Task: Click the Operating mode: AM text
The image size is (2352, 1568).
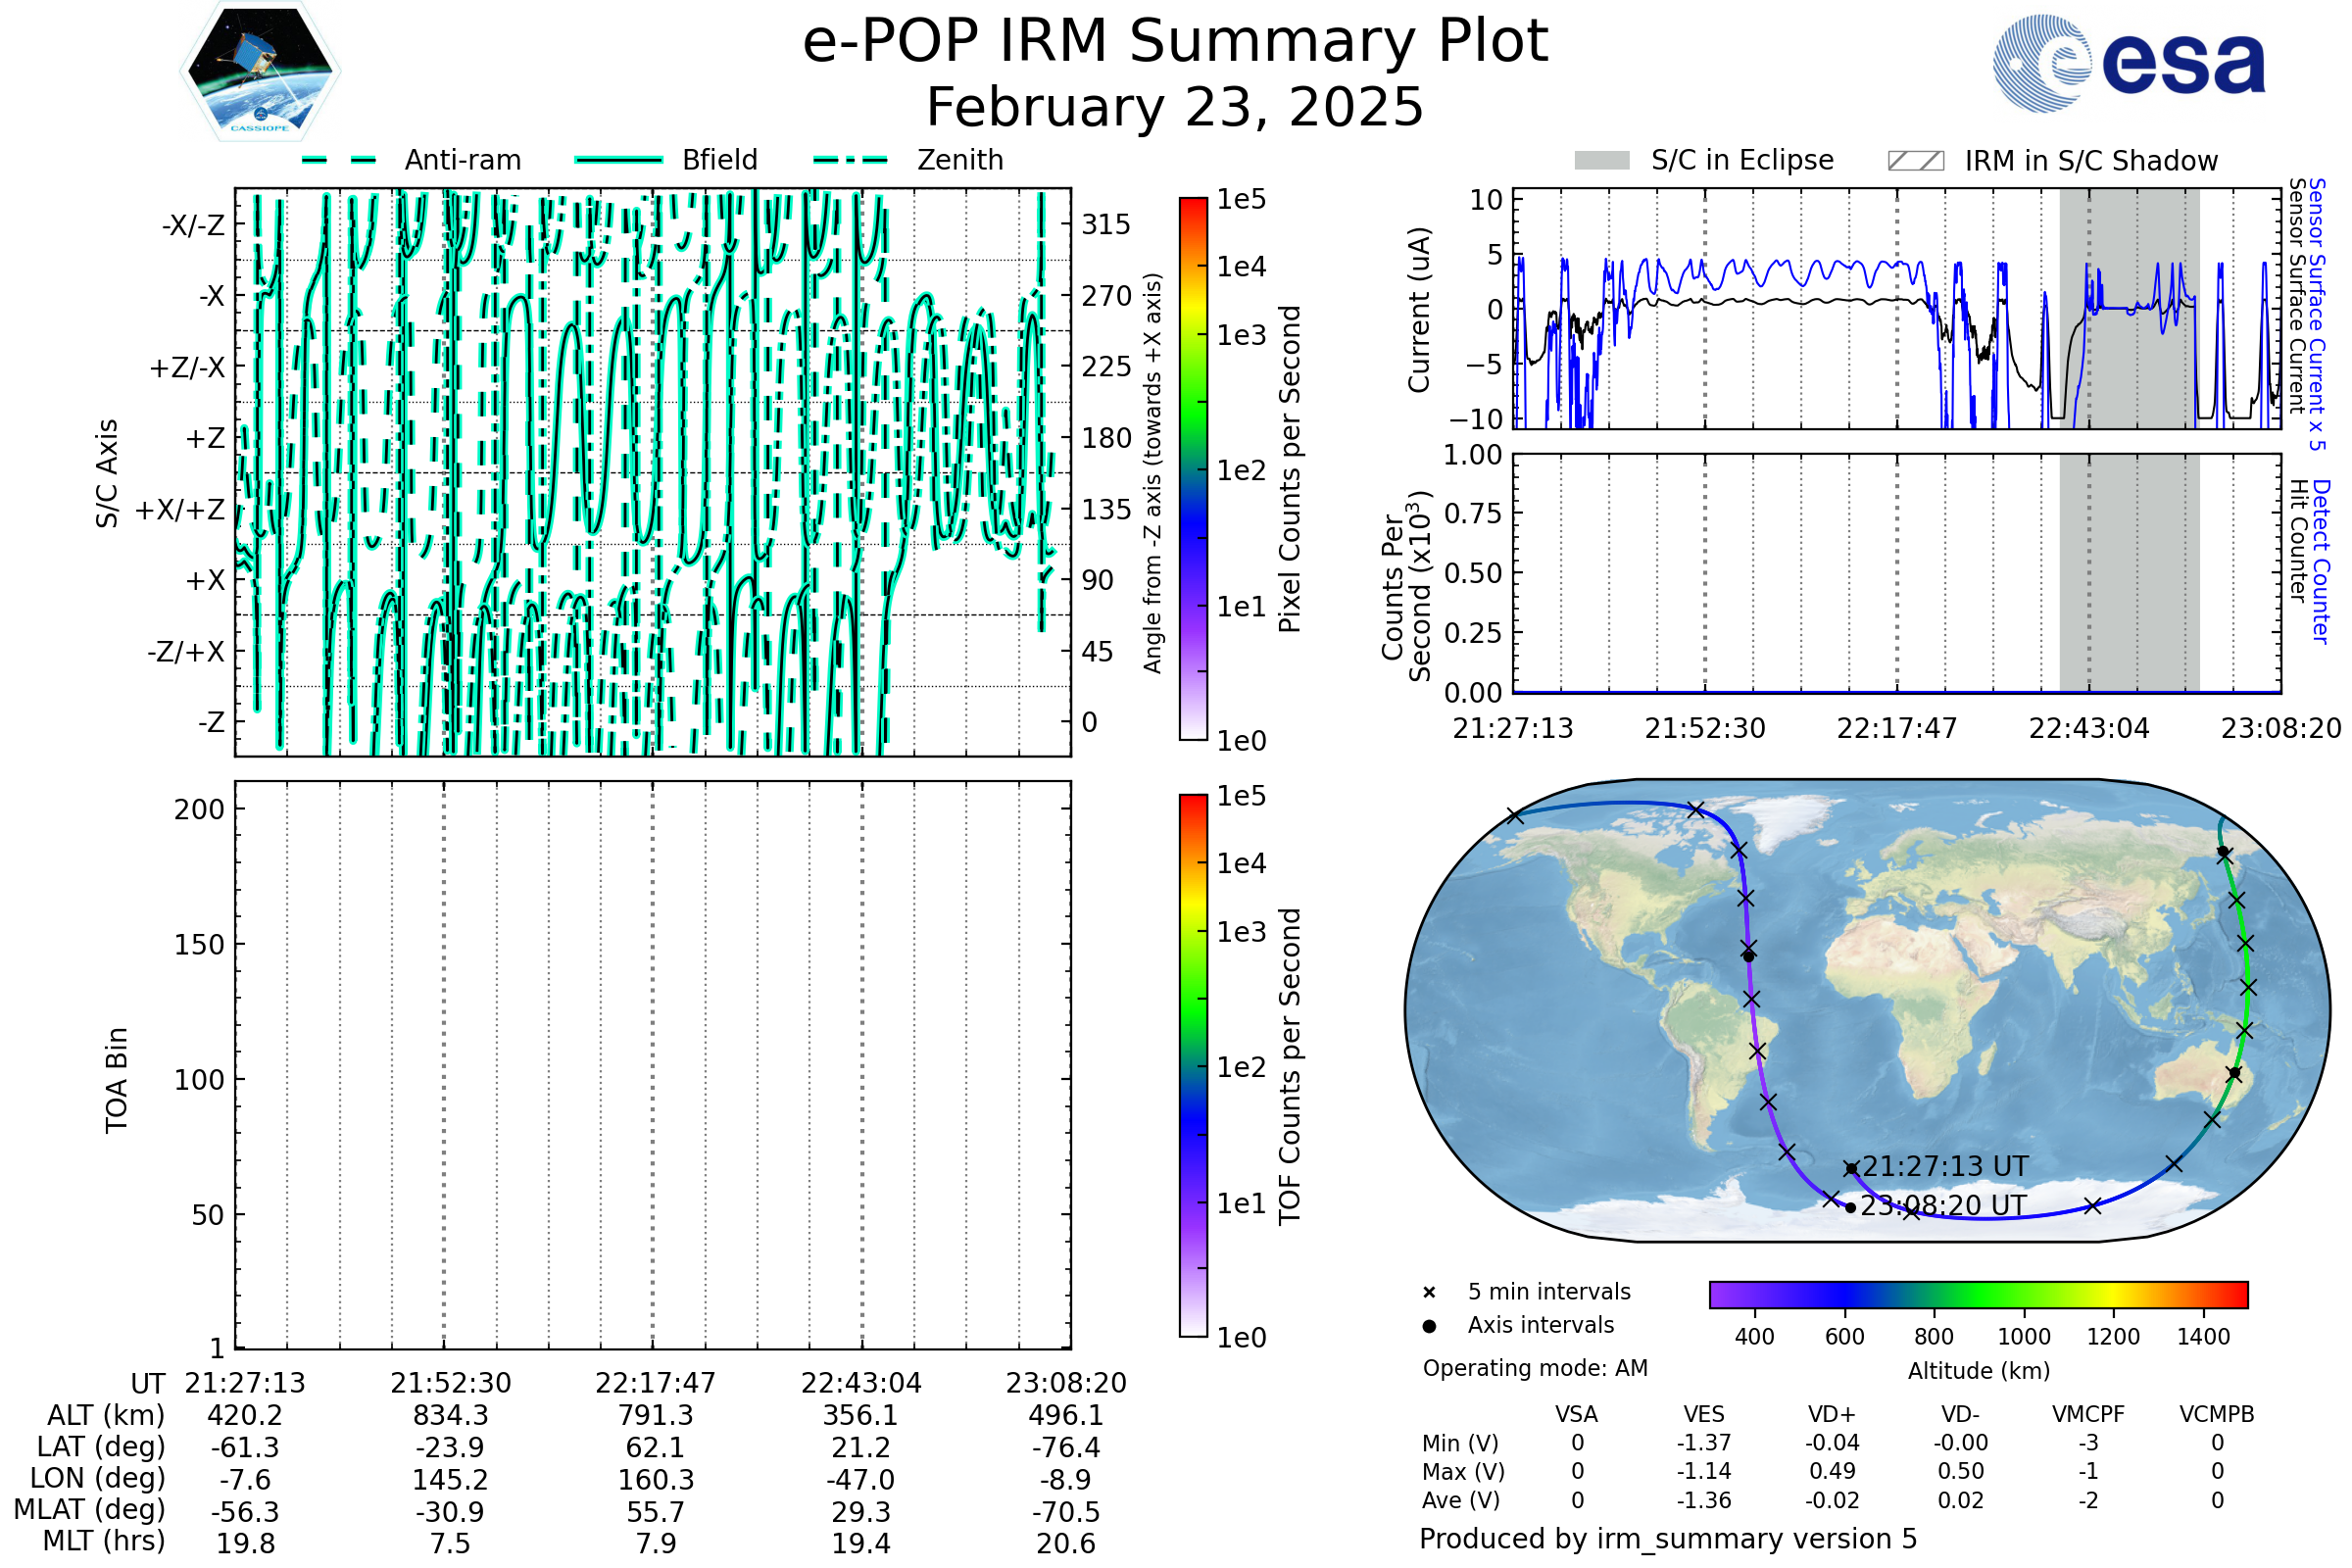Action: 1535,1368
